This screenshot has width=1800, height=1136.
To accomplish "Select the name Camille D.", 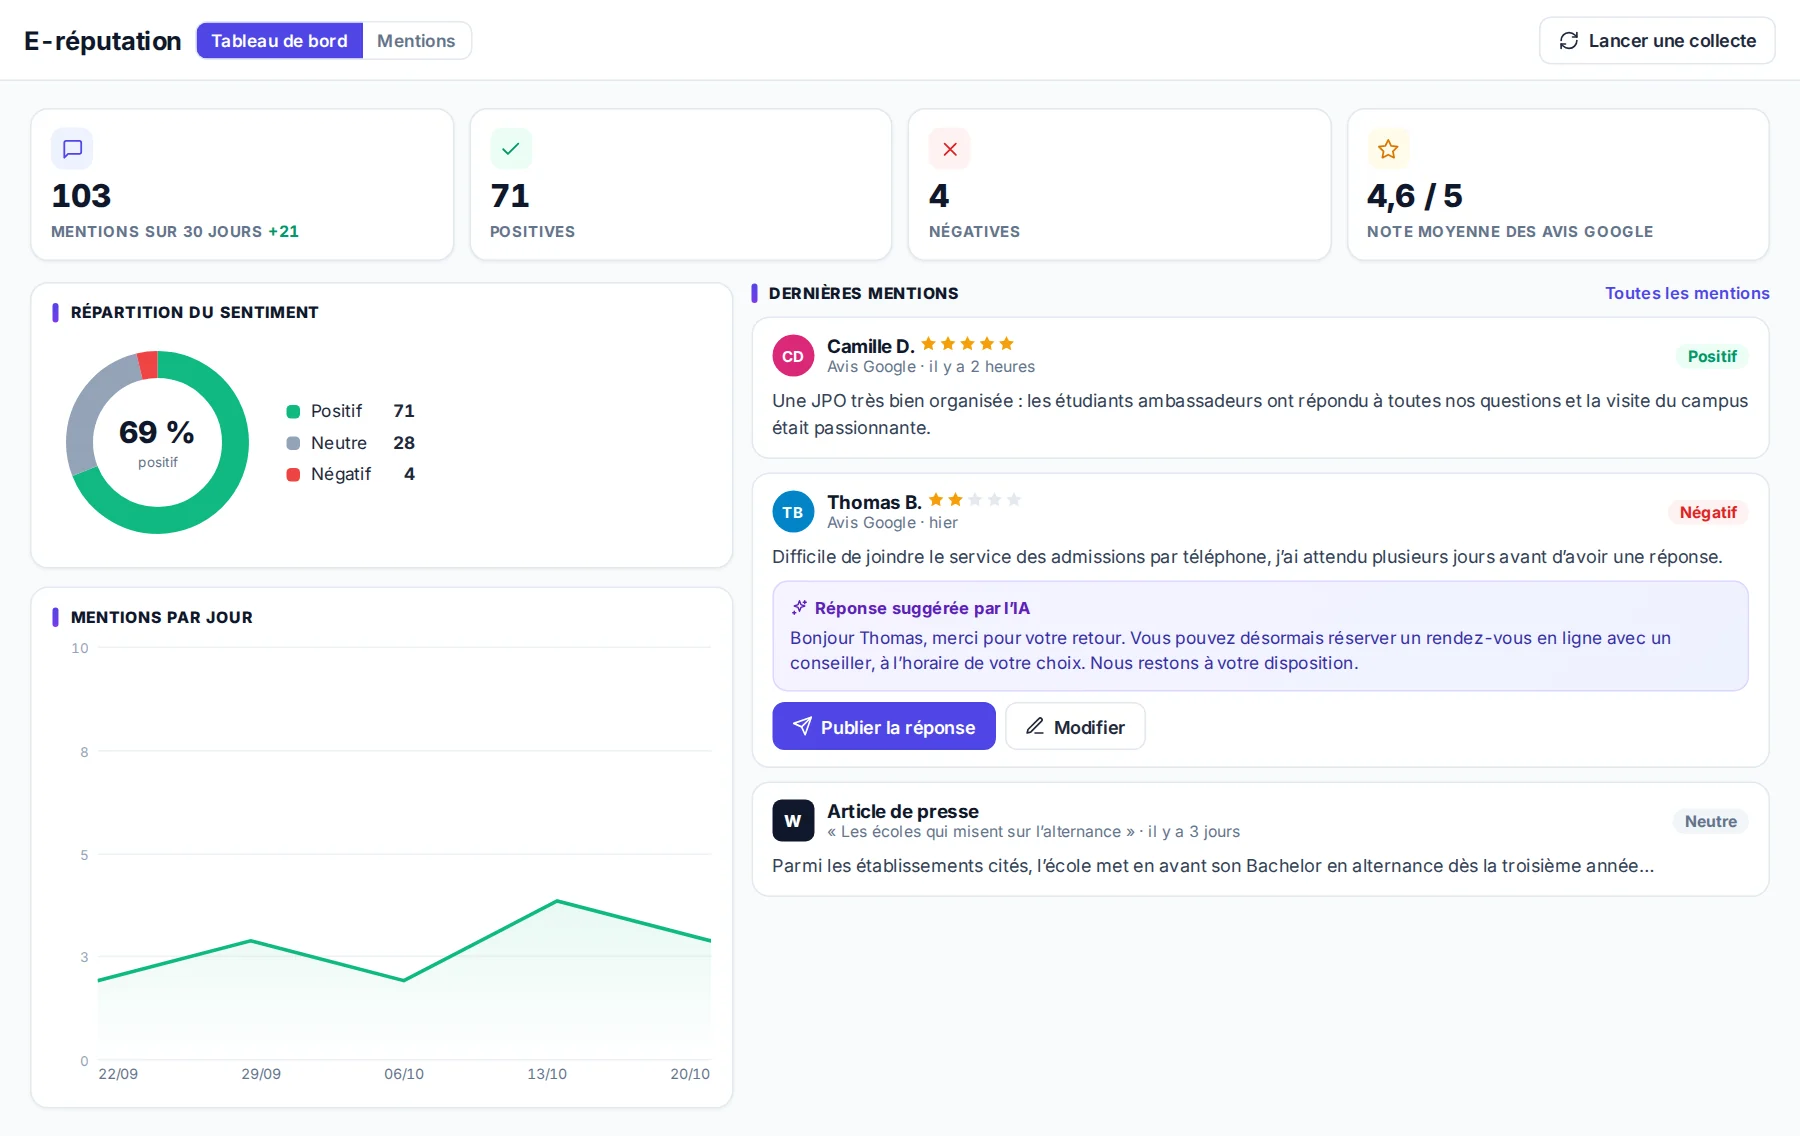I will click(870, 346).
